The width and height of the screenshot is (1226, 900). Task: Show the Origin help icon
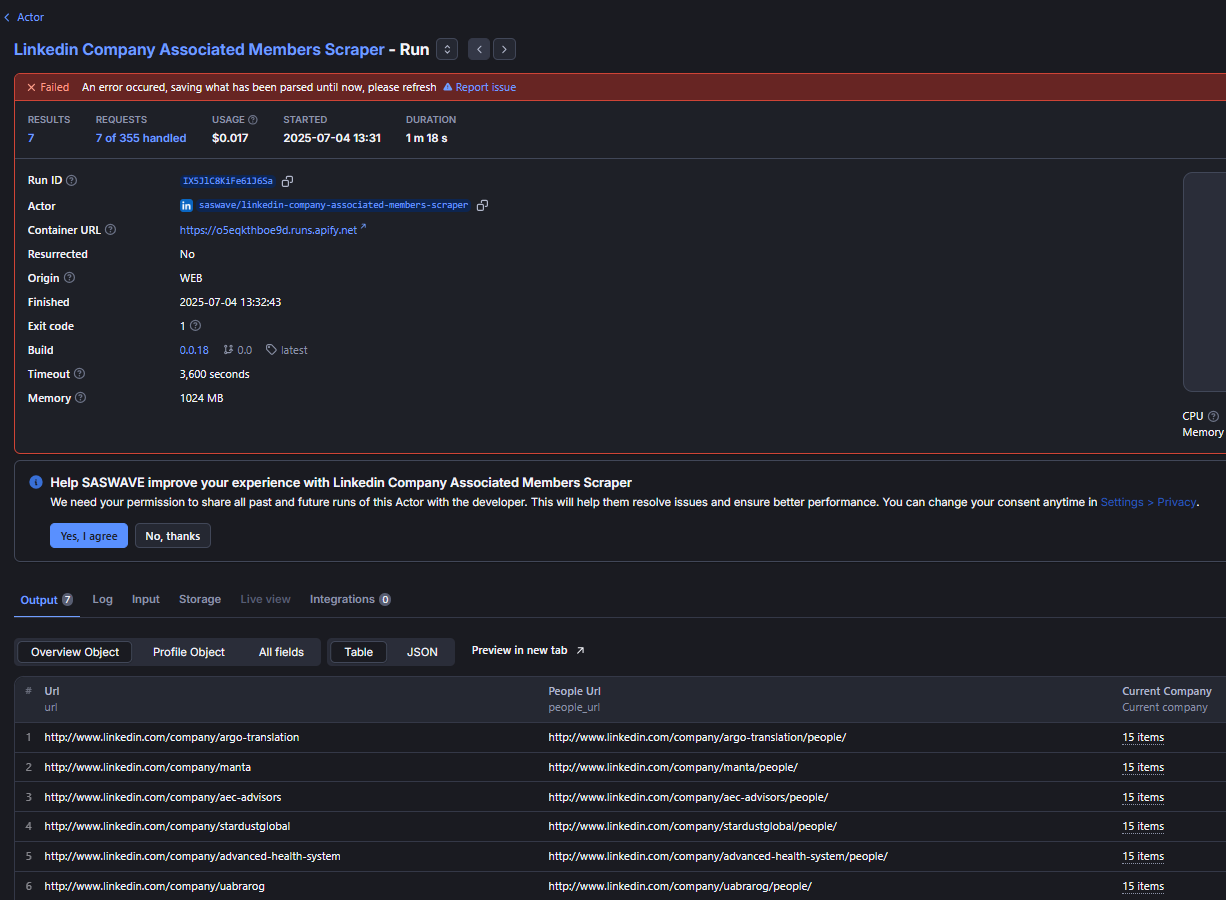tap(69, 278)
